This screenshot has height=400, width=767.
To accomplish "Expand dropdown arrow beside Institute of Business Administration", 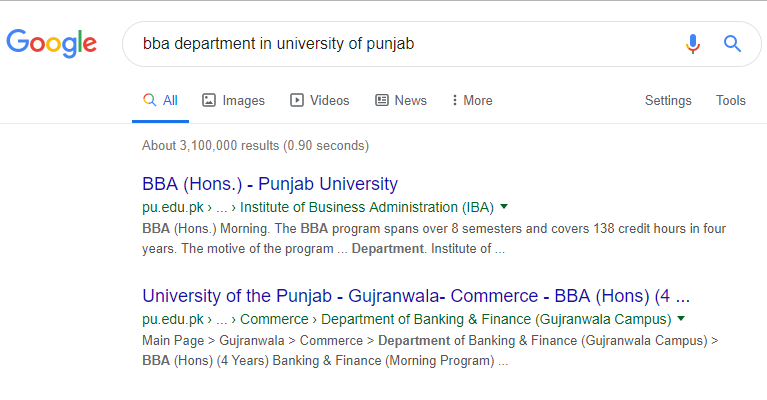I will pos(504,207).
